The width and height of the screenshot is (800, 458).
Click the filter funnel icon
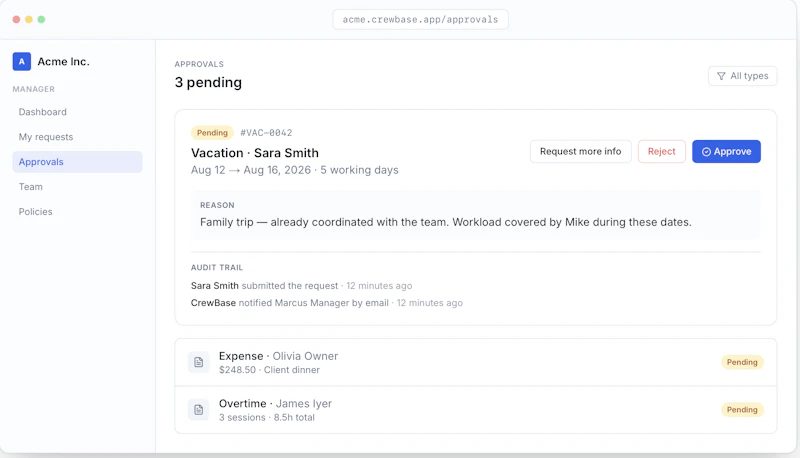pyautogui.click(x=721, y=76)
